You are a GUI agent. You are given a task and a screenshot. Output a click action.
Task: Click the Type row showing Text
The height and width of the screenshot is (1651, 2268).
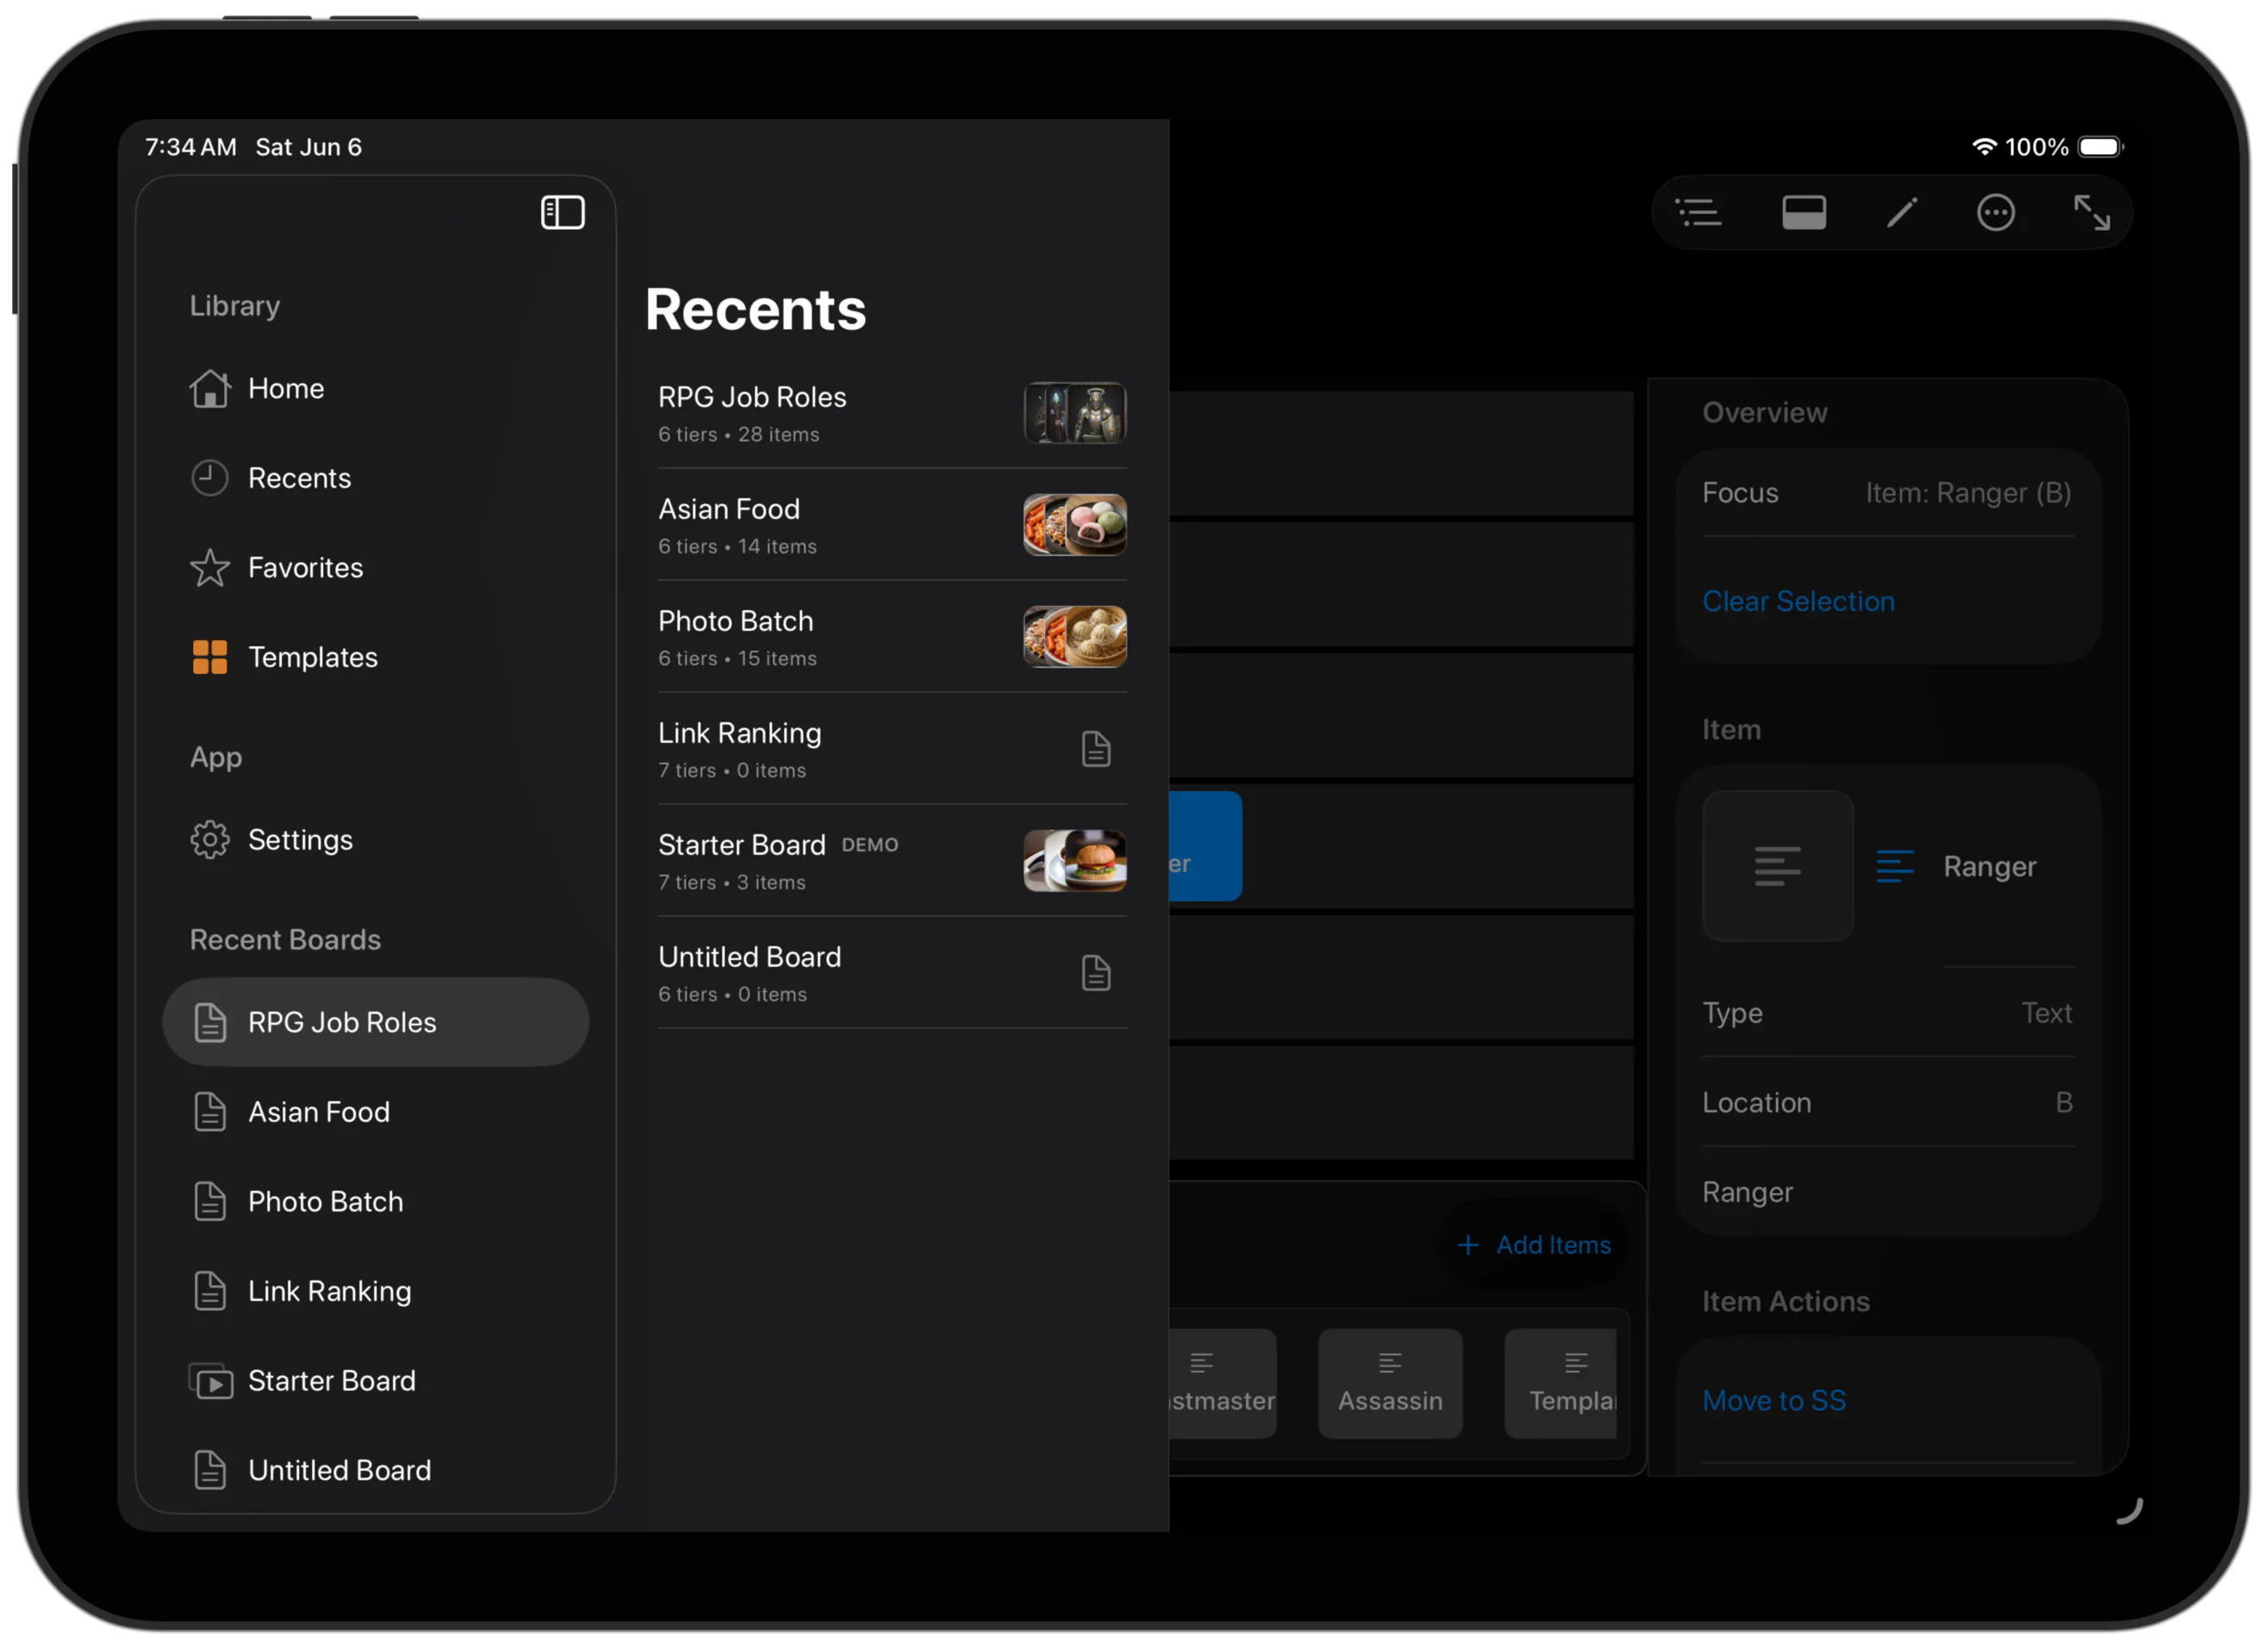click(1888, 1013)
